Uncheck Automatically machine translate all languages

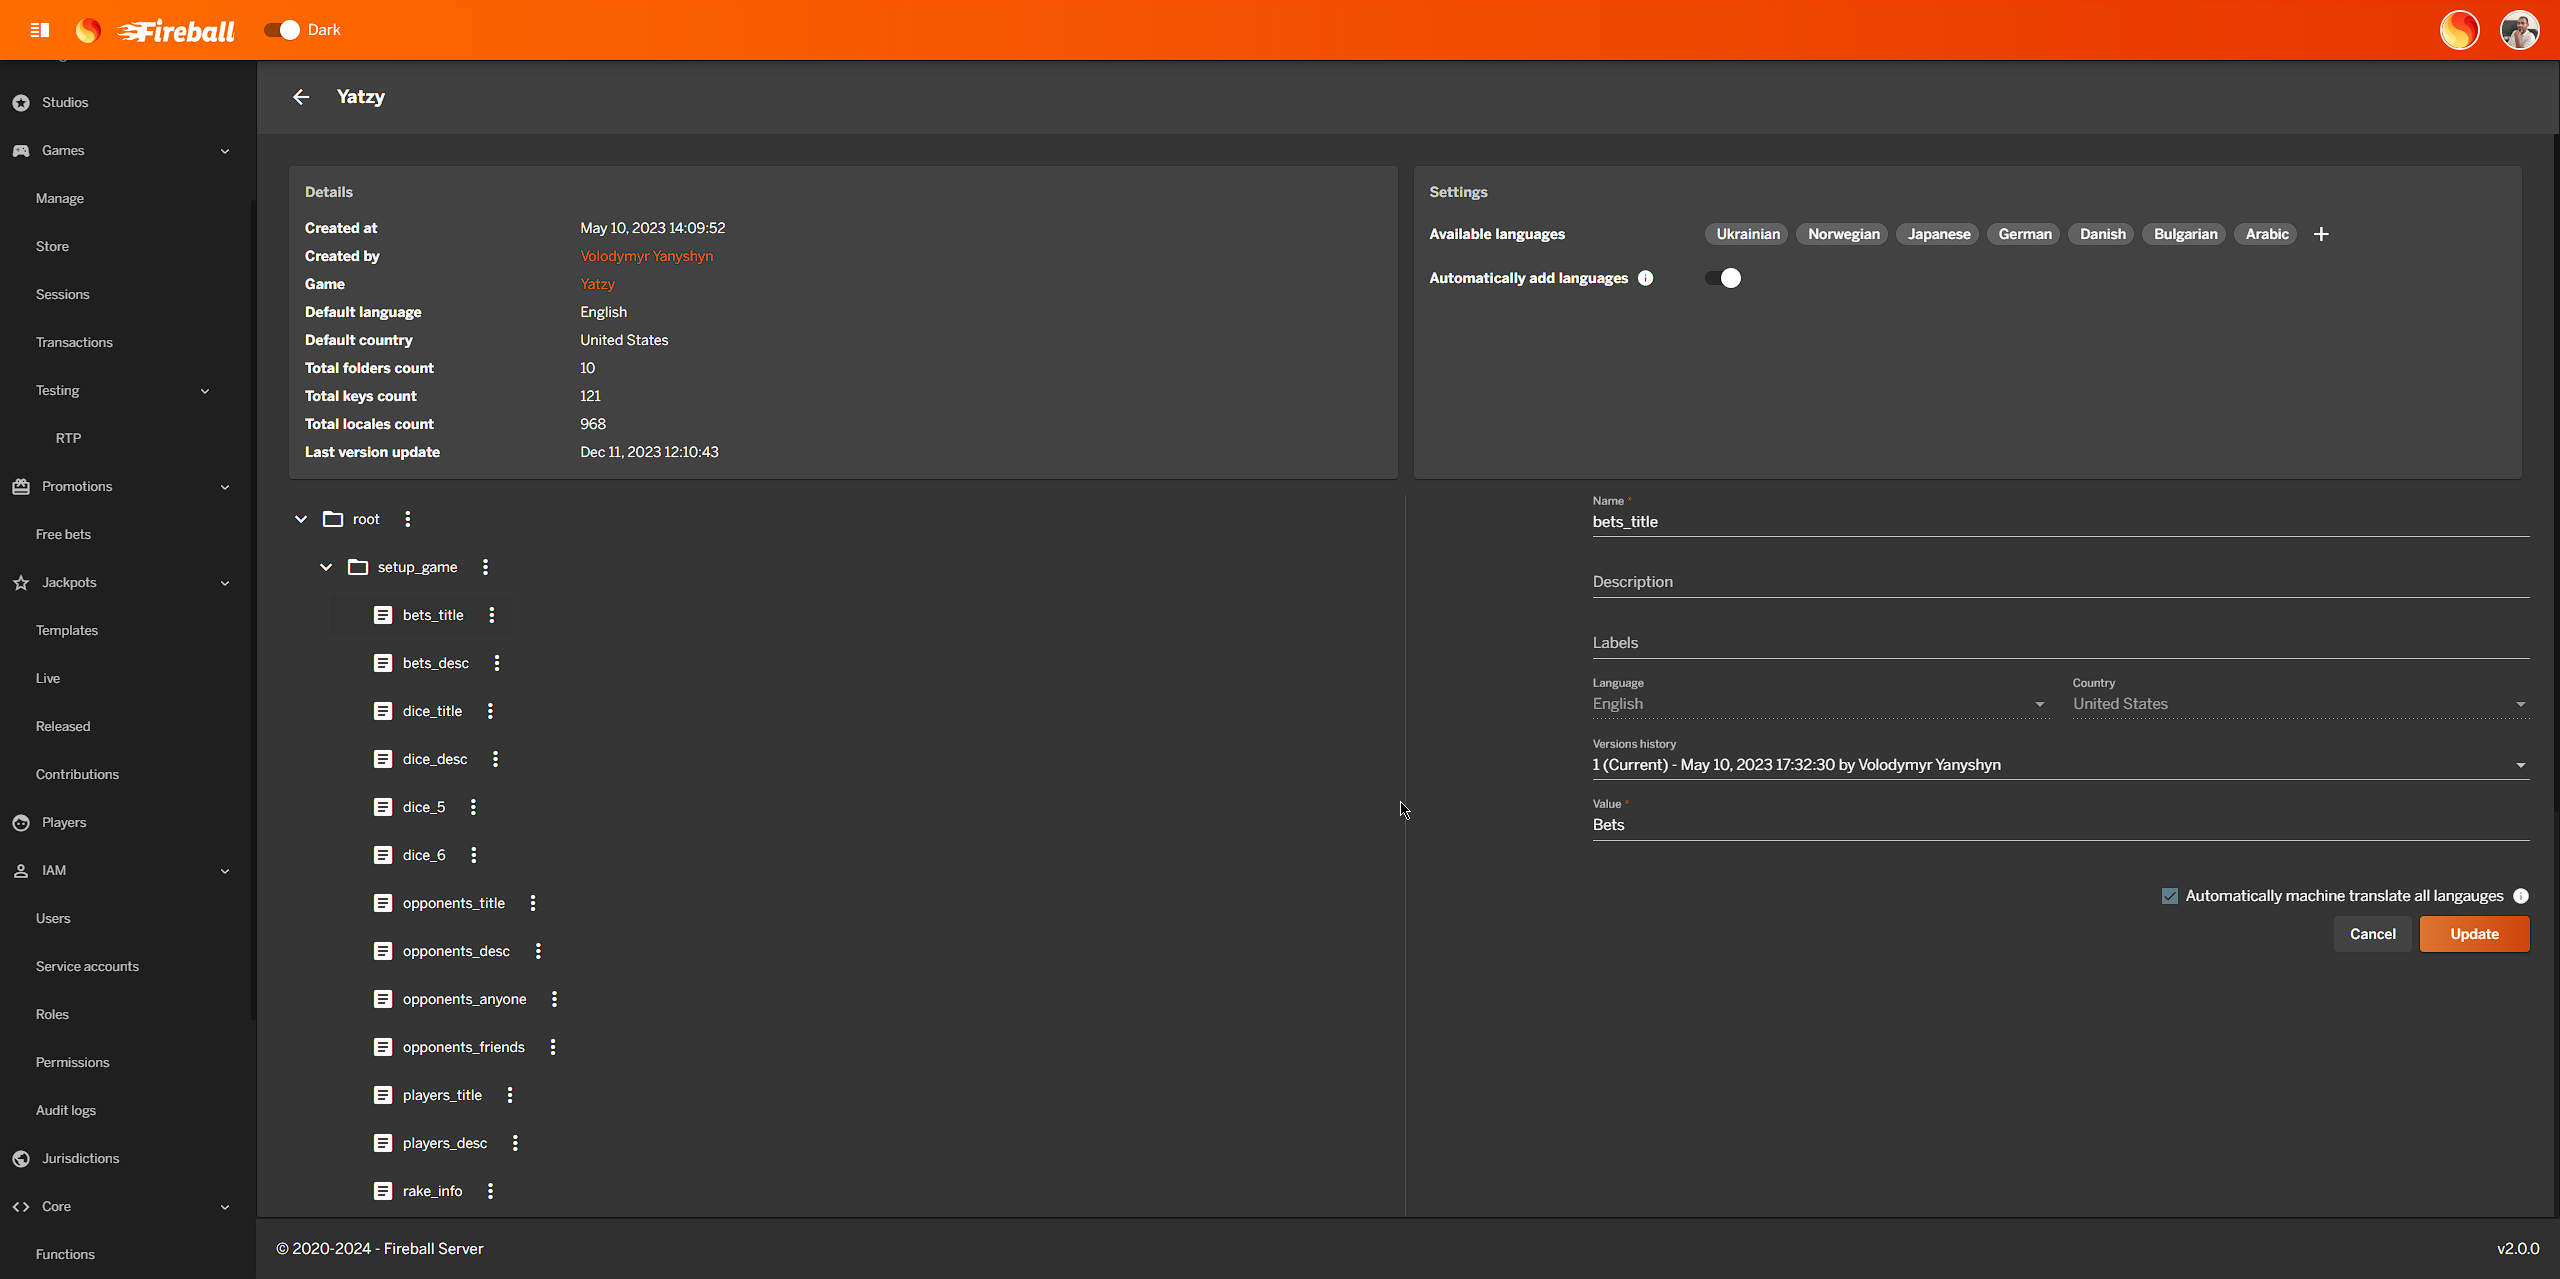click(x=2169, y=896)
